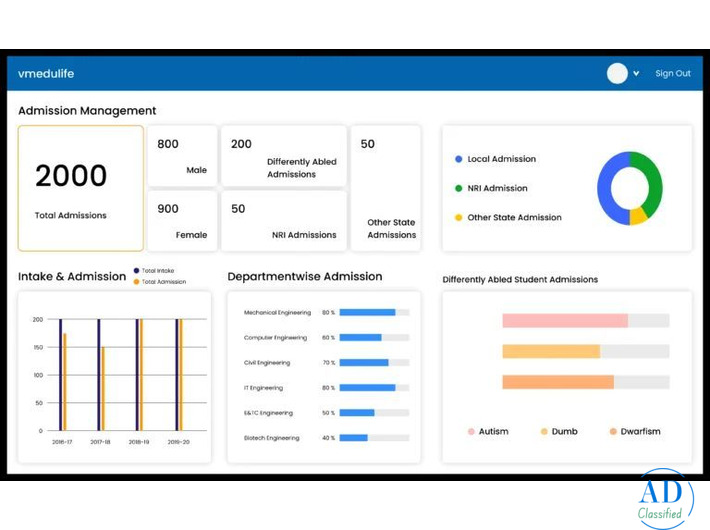Click the Departmentwise Admission heading
The width and height of the screenshot is (710, 530).
point(305,276)
